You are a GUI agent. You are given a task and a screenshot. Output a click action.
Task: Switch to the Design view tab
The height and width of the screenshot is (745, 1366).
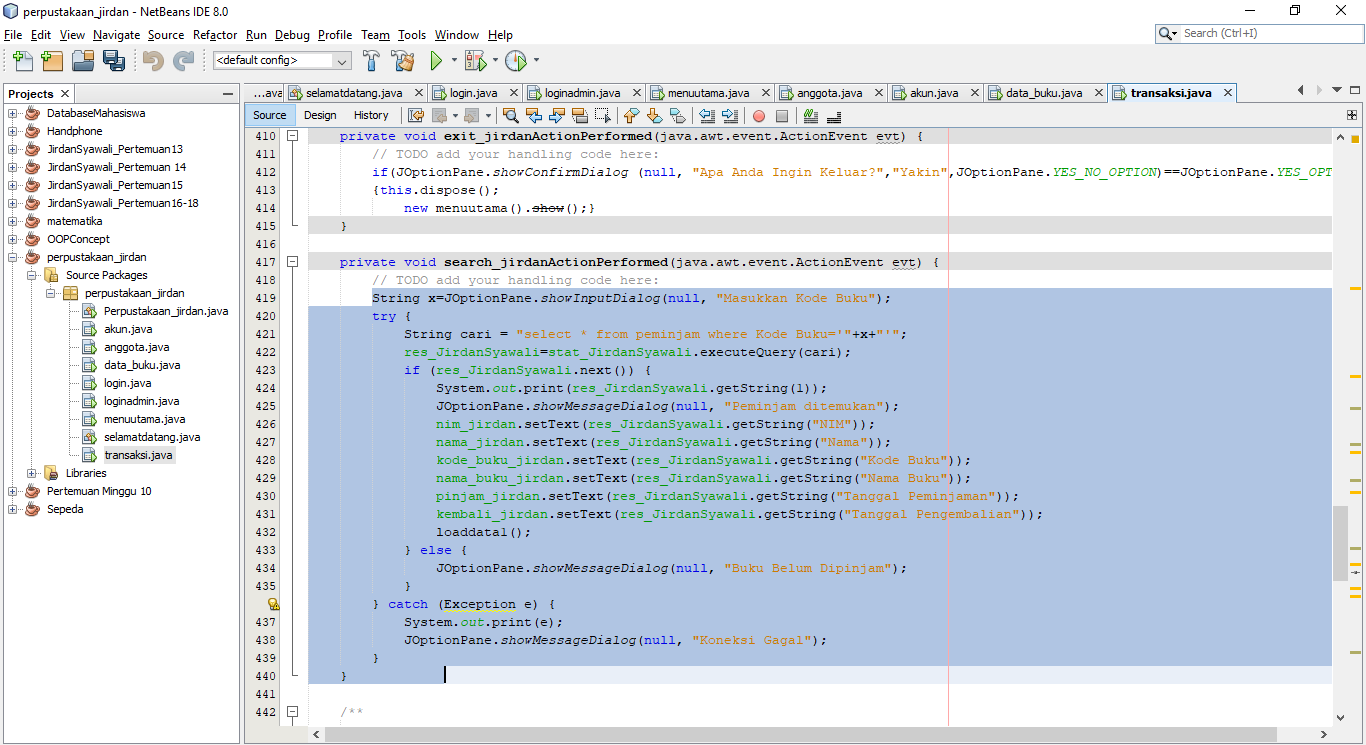(x=319, y=115)
